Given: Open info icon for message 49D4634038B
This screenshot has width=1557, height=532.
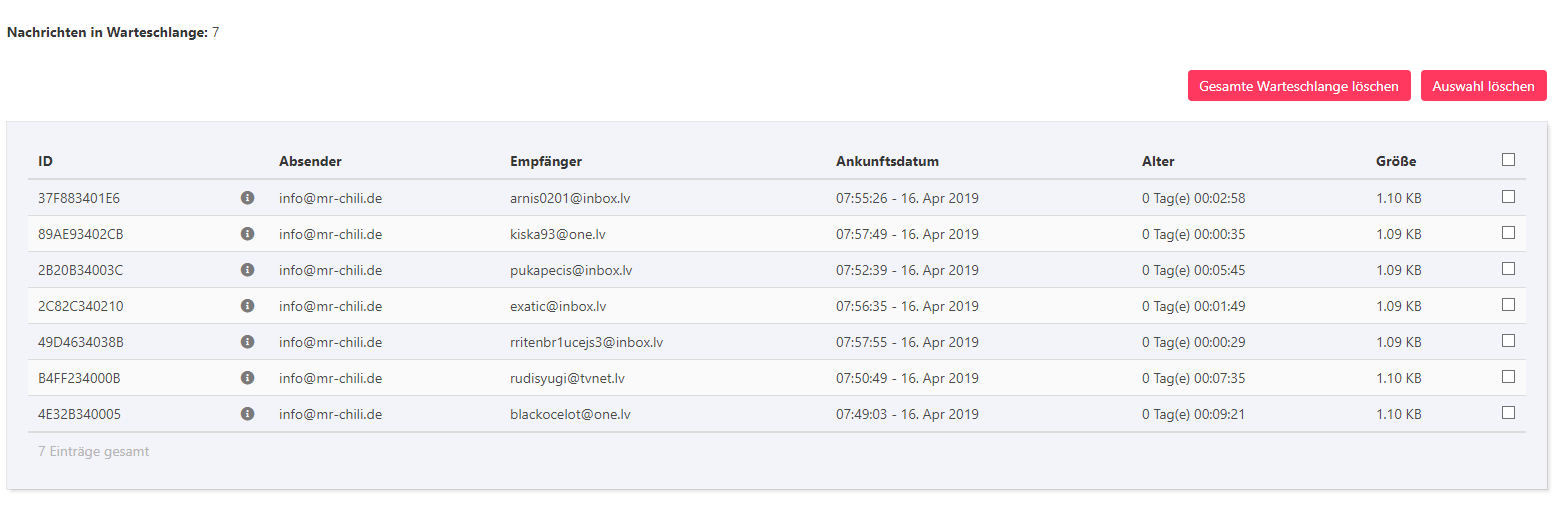Looking at the screenshot, I should point(248,342).
